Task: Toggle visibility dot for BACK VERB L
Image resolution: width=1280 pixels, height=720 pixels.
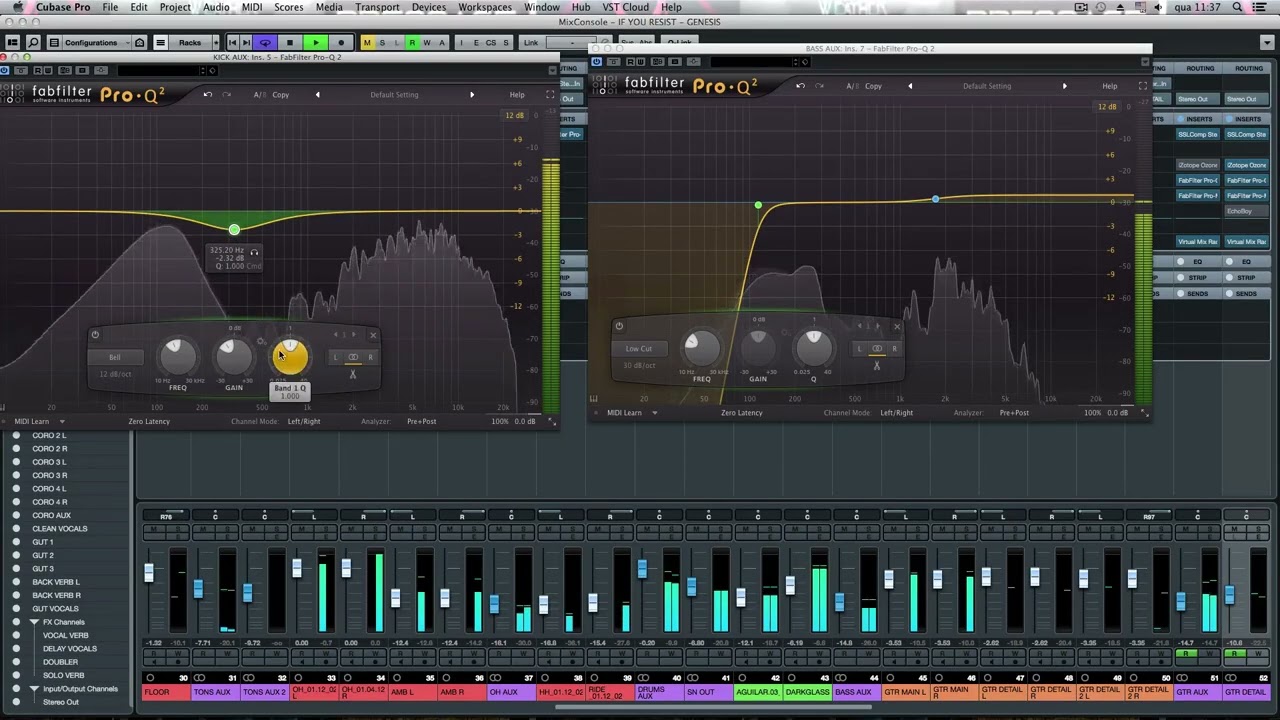Action: click(x=16, y=582)
